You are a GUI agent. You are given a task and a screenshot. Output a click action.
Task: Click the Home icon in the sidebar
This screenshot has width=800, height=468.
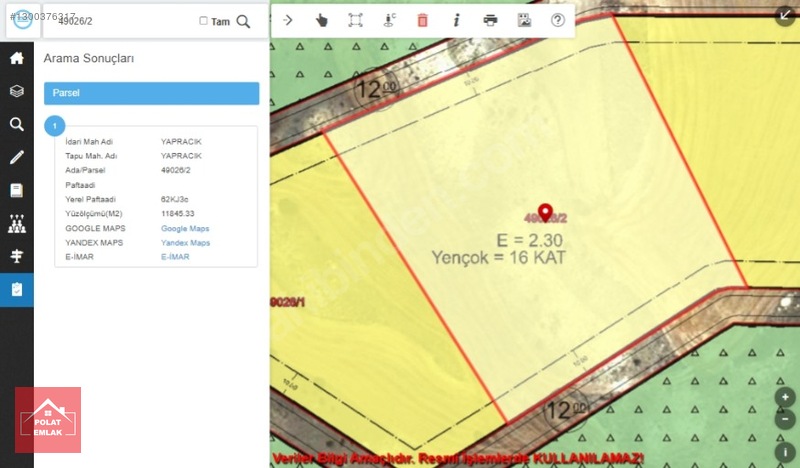16,58
